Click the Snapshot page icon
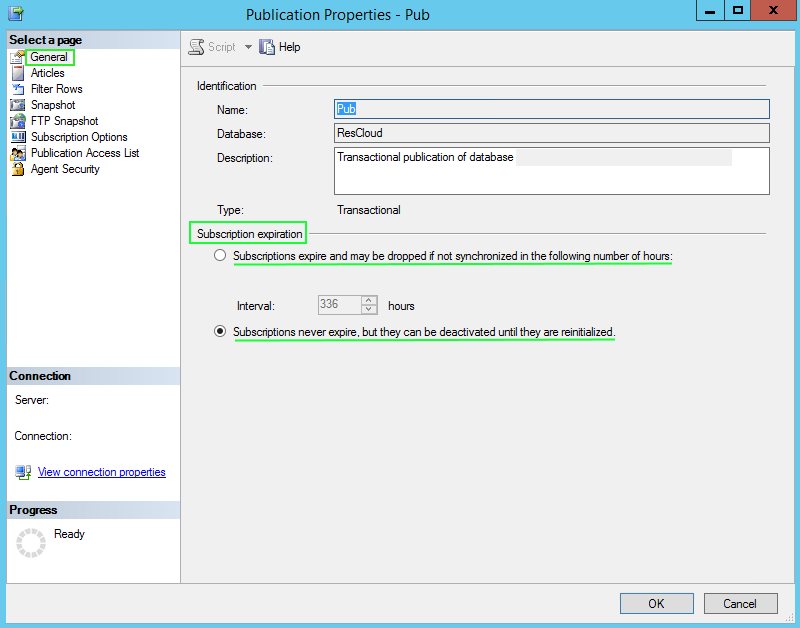Screen dimensions: 800x628 (x=17, y=105)
